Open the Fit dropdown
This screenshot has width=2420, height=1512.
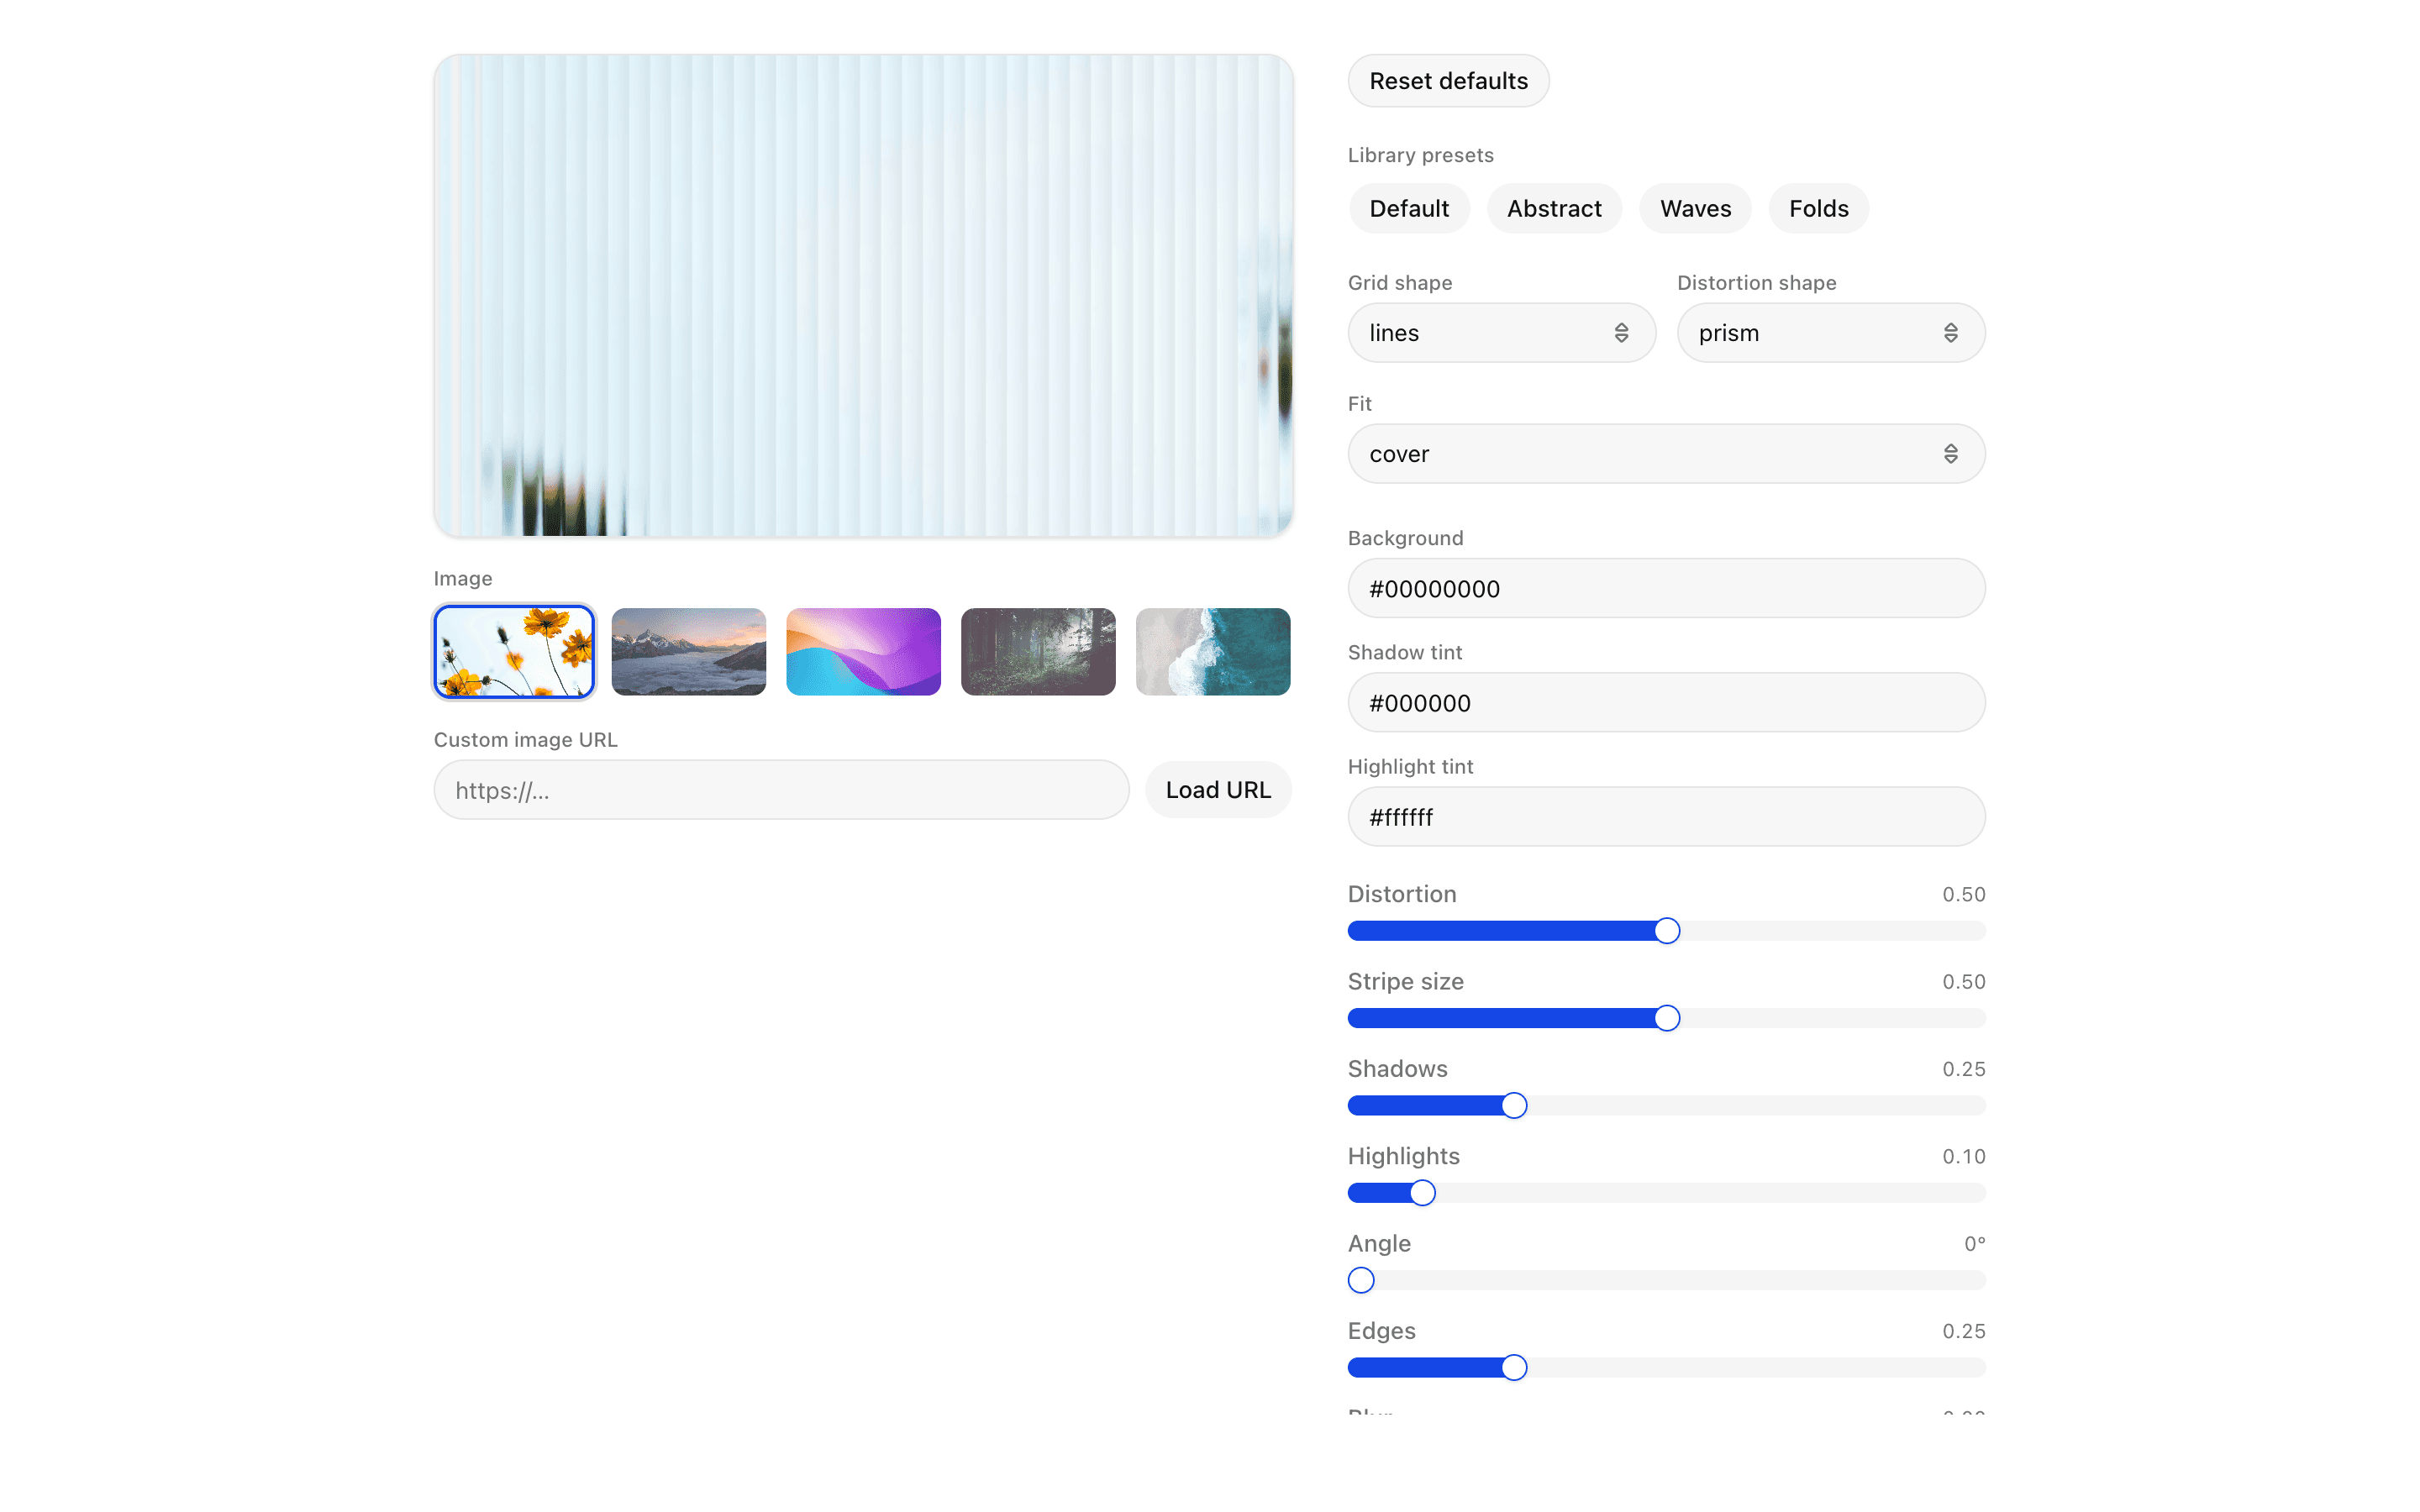pos(1664,453)
